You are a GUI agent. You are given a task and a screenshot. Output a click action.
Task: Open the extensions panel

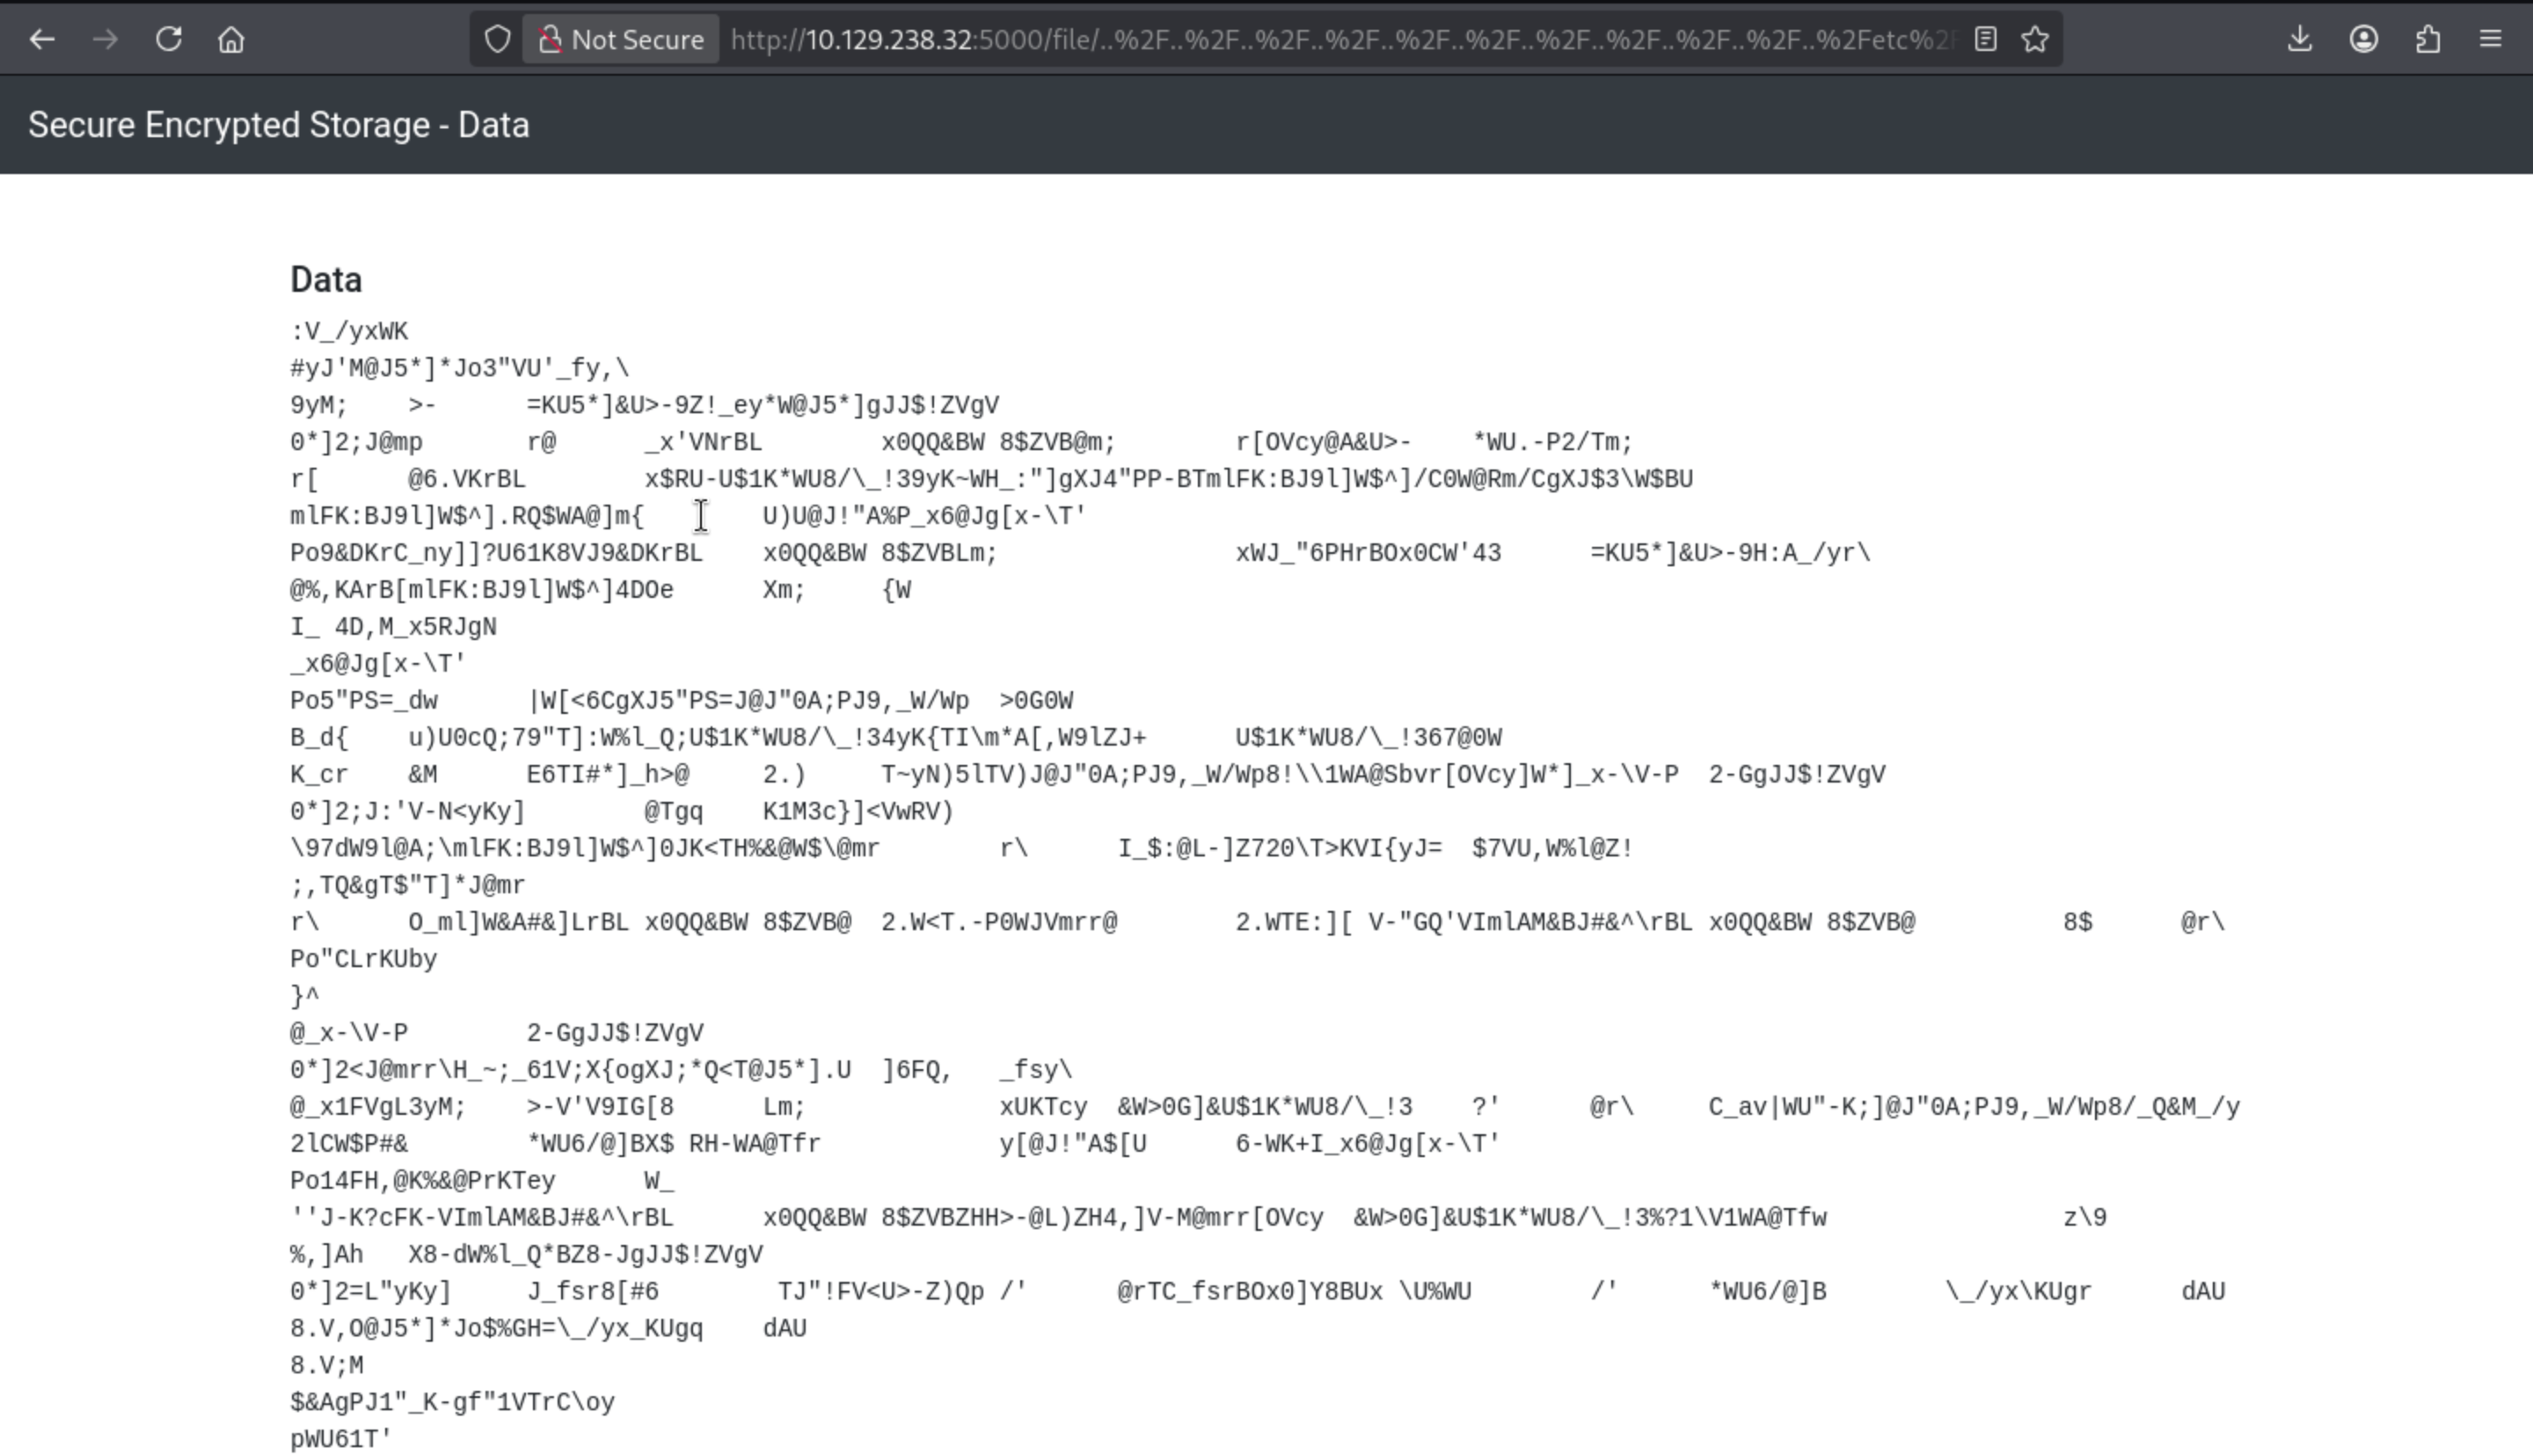[2428, 39]
